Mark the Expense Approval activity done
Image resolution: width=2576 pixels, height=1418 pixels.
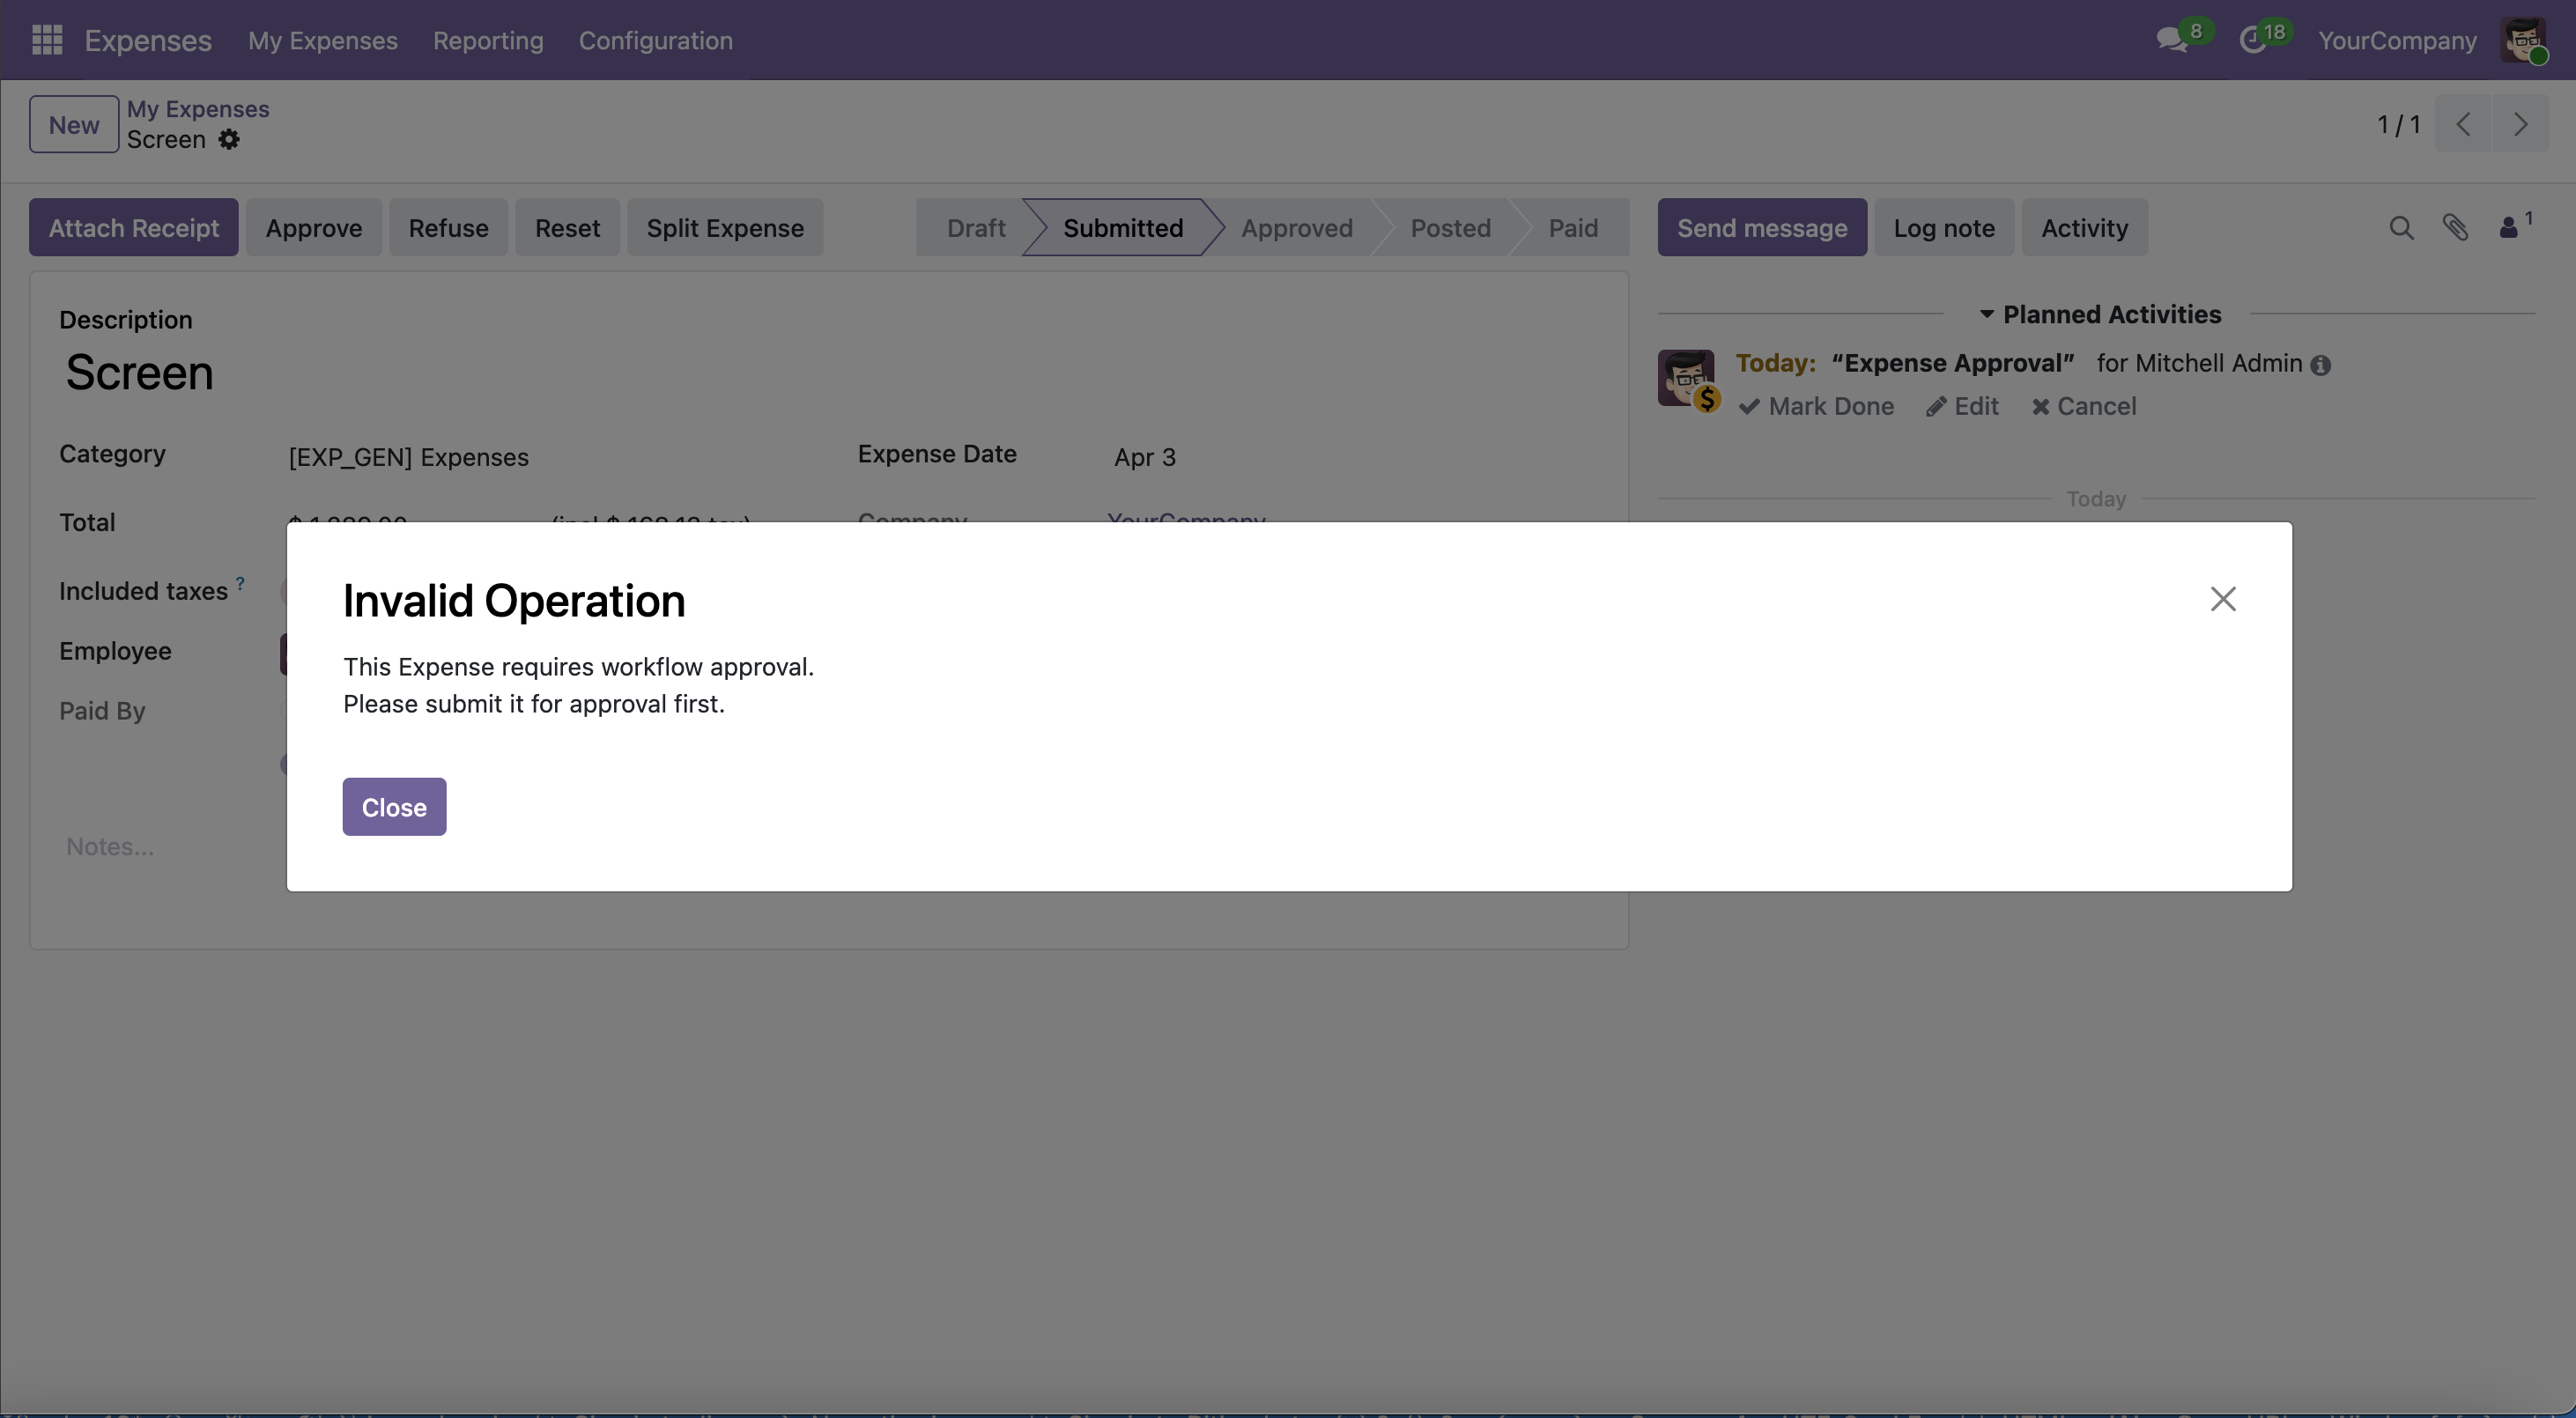(x=1817, y=407)
